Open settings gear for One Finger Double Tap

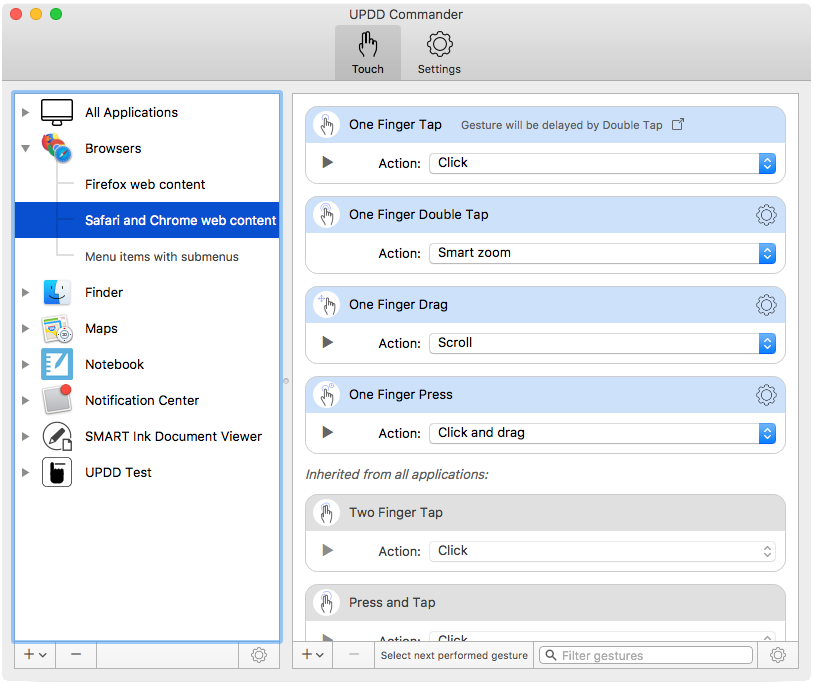click(x=766, y=215)
